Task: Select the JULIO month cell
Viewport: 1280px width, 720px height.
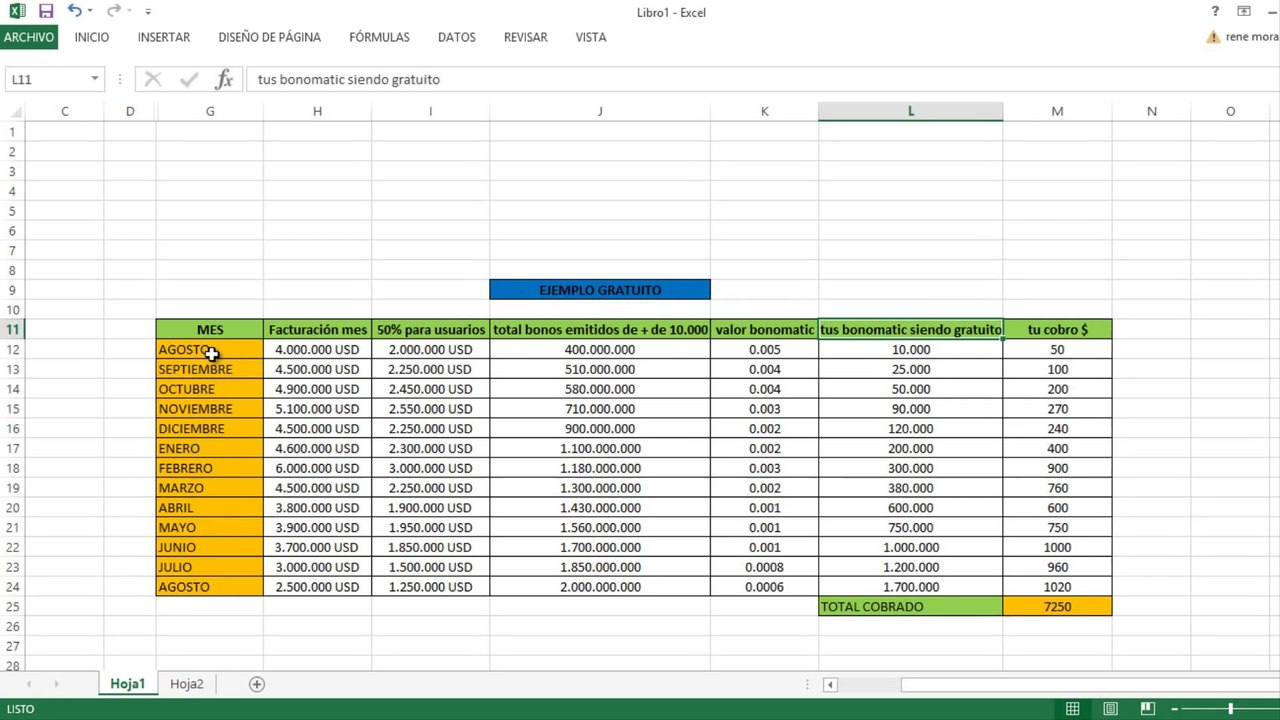Action: [210, 567]
